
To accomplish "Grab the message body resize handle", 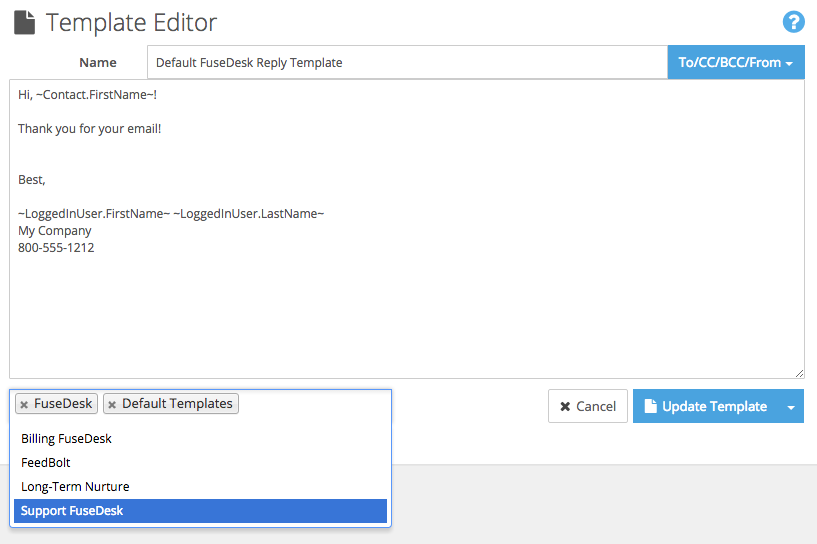I will tap(798, 372).
